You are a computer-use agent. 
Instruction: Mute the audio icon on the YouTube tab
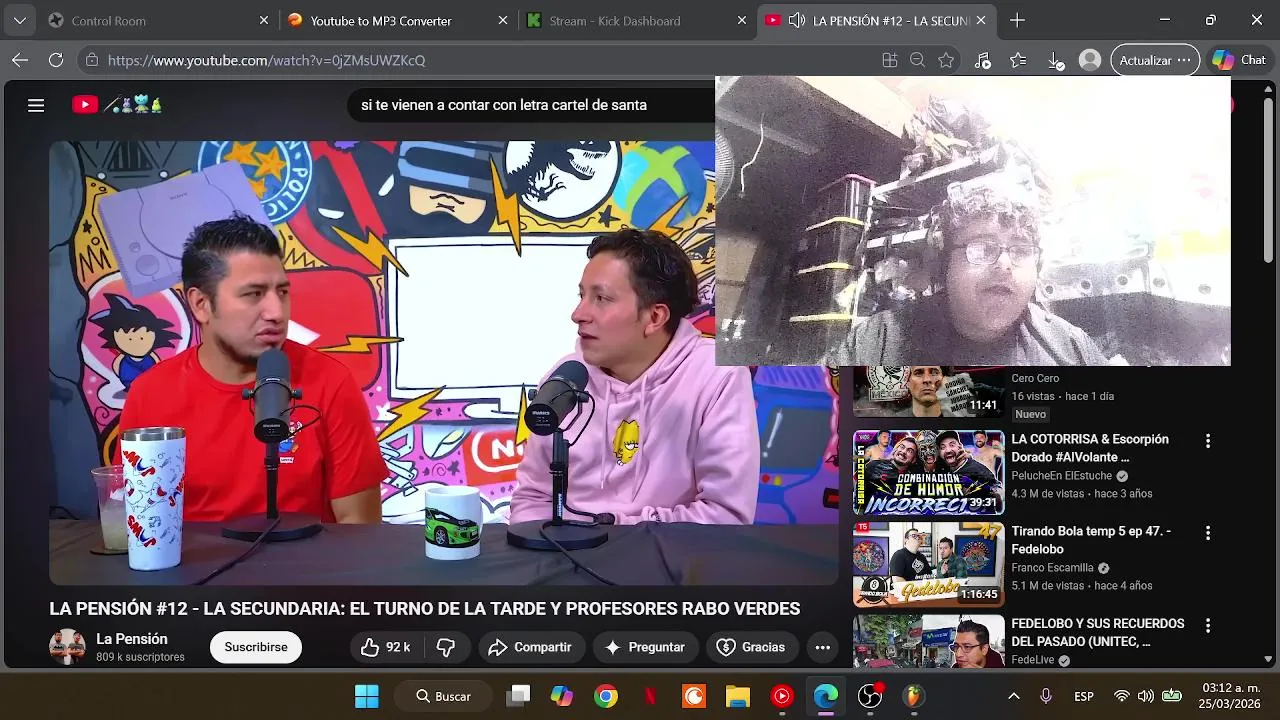pos(797,20)
